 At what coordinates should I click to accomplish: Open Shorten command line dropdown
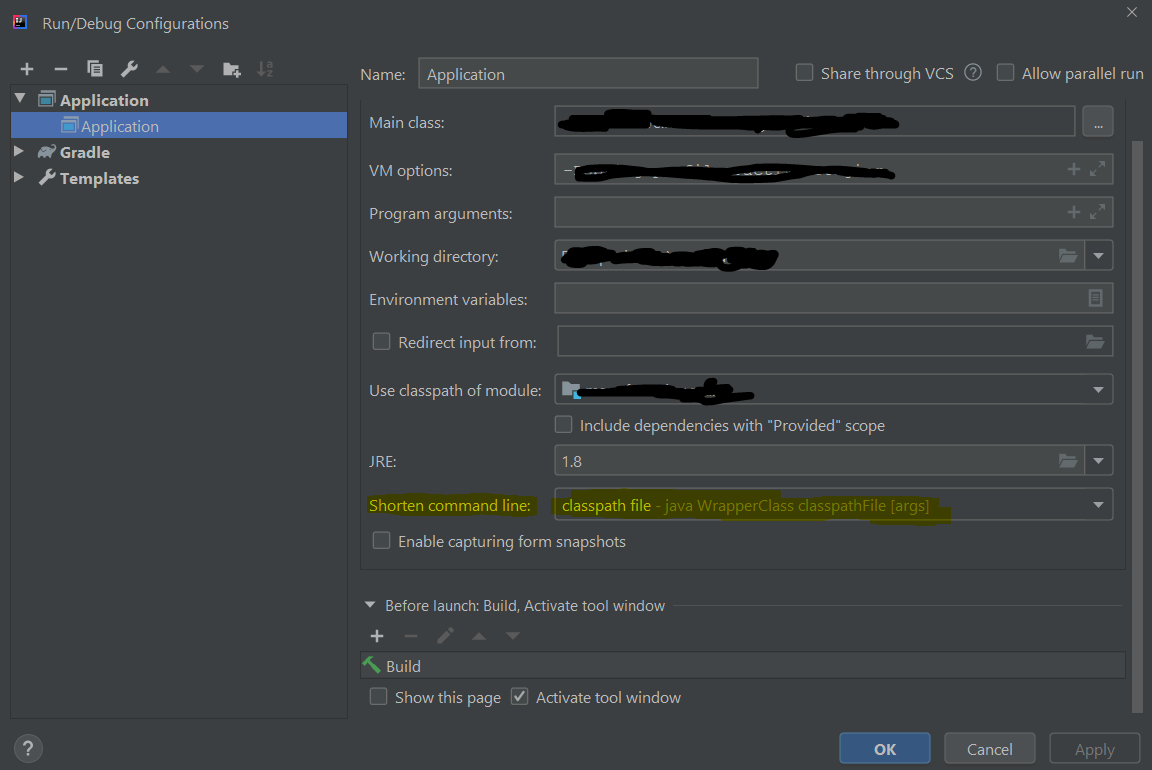coord(1098,505)
